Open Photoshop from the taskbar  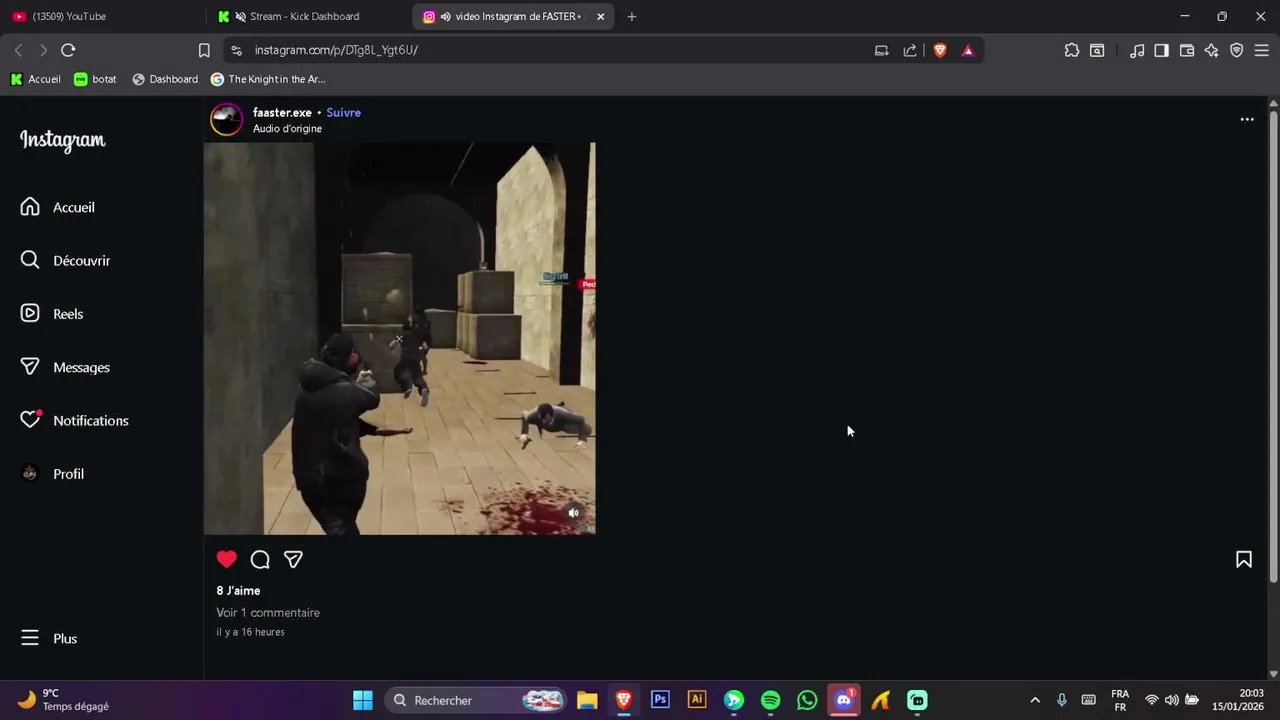pos(660,700)
